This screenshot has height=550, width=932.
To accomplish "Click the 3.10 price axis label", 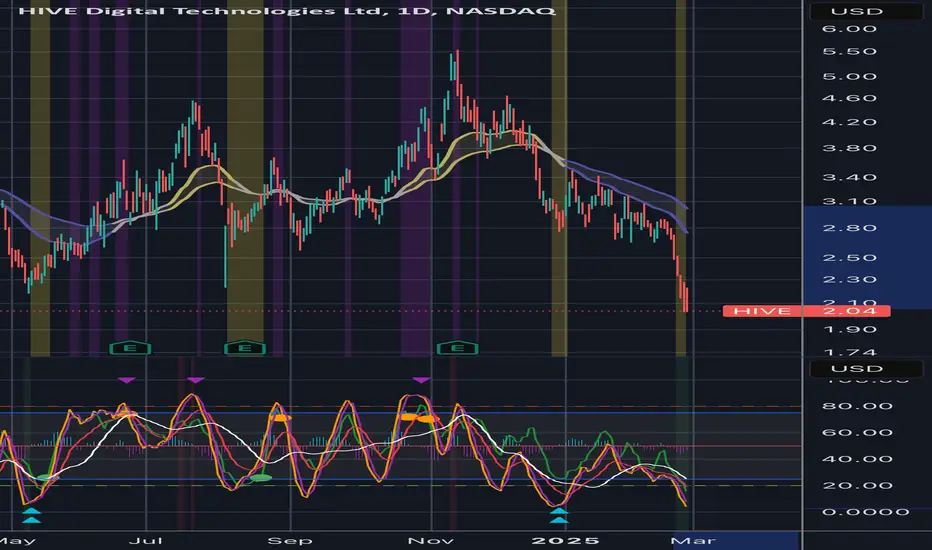I will tap(849, 201).
